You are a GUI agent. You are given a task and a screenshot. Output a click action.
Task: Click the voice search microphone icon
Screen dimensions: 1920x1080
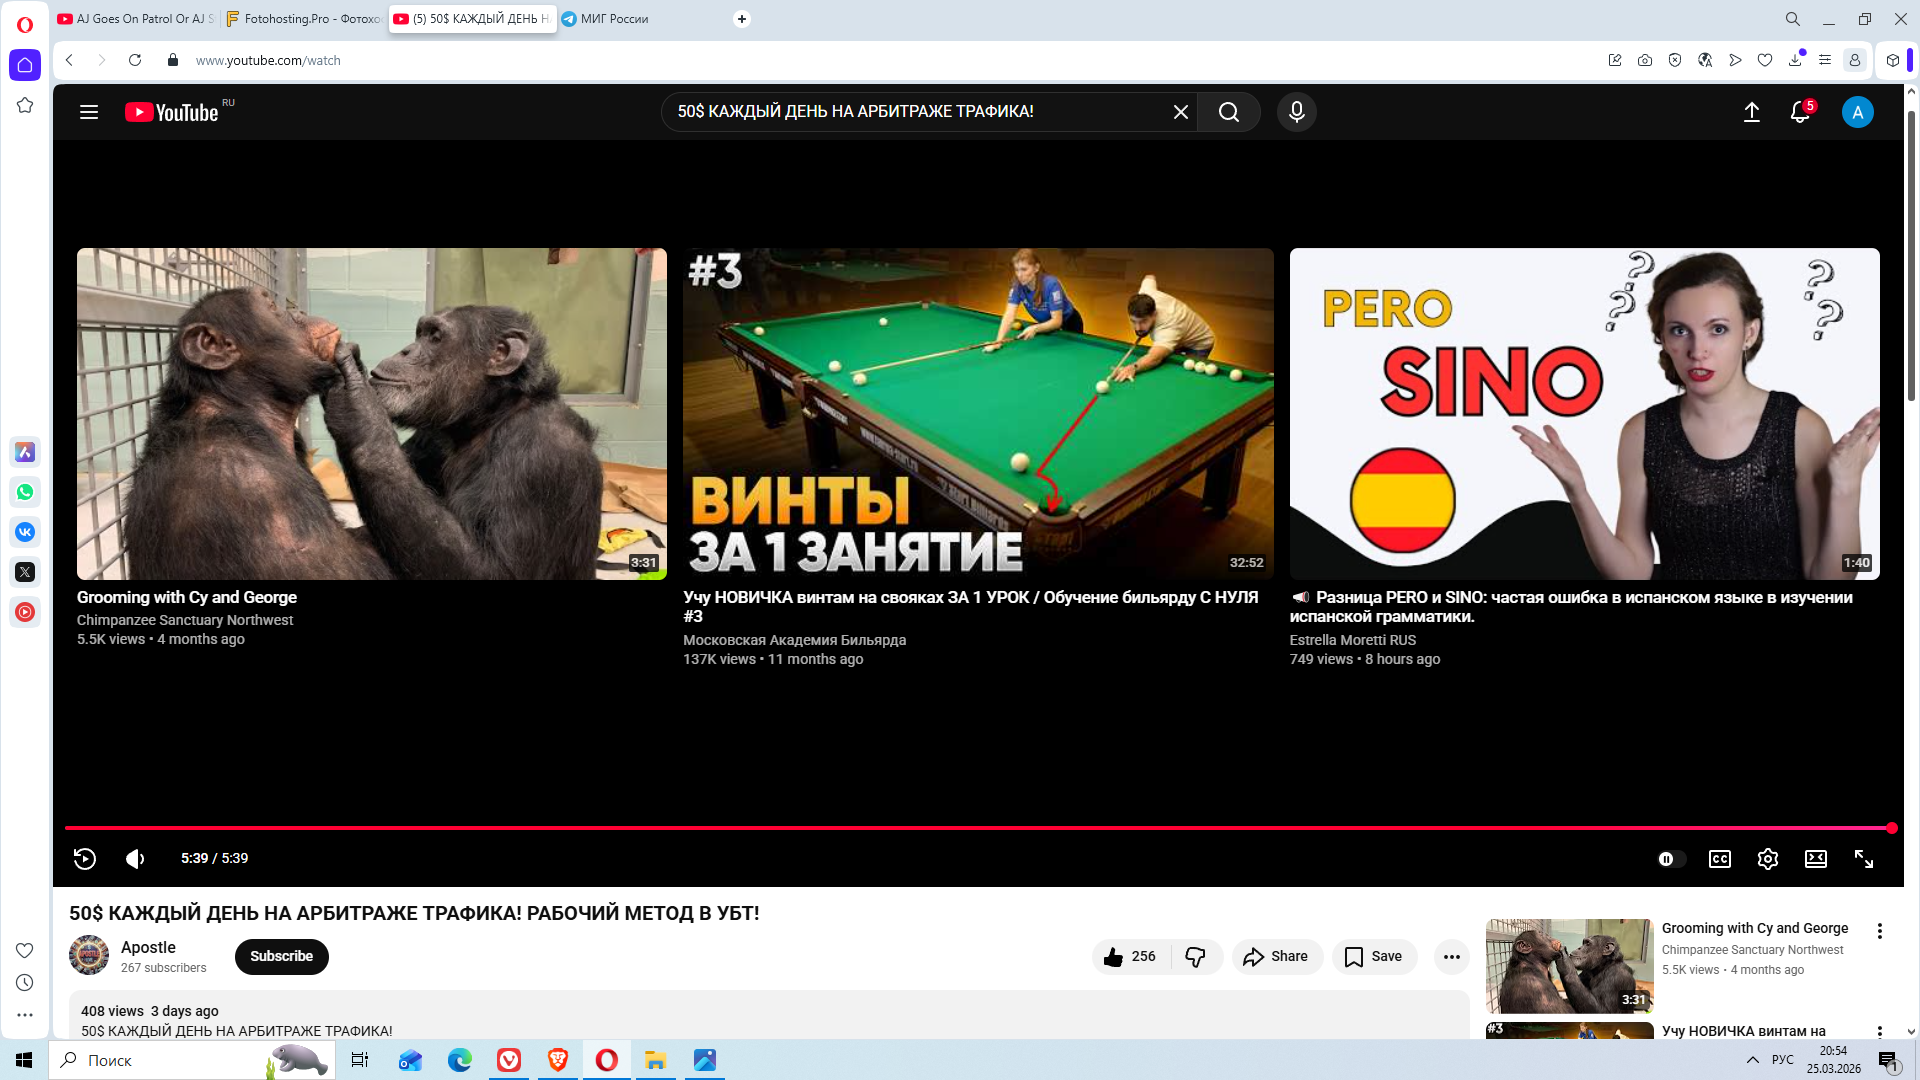1296,112
